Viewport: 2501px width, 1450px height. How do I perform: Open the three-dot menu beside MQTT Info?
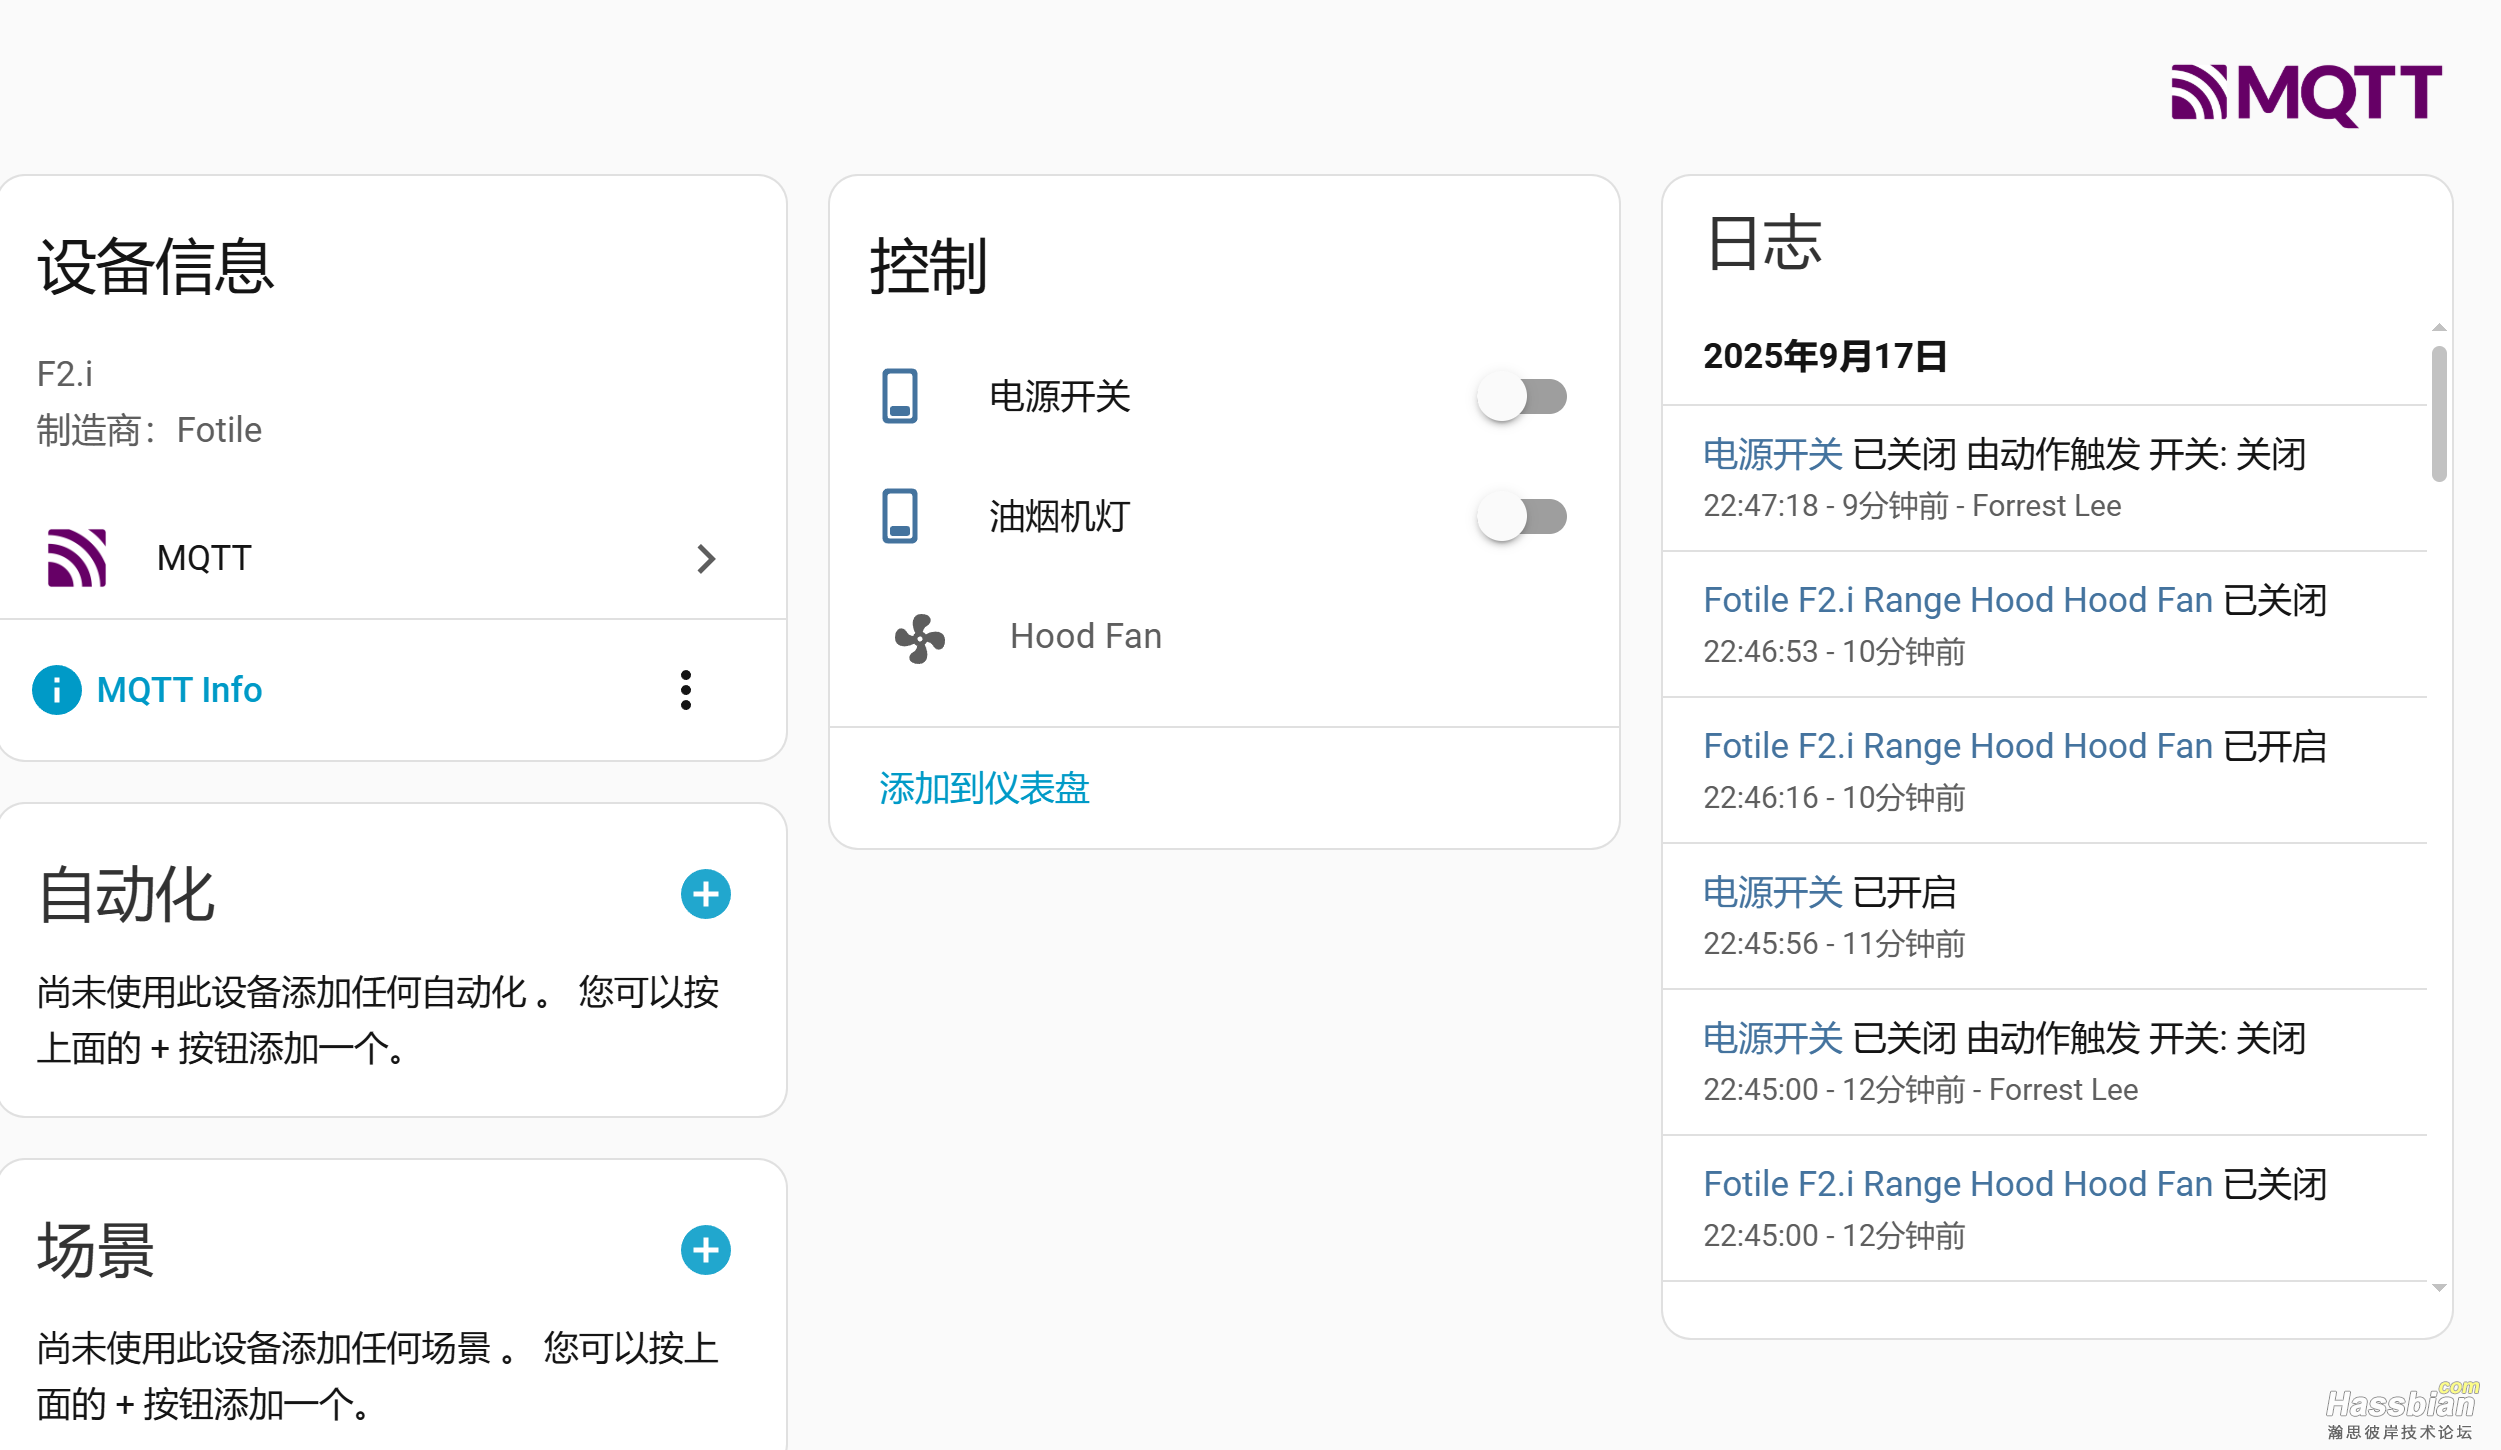685,690
